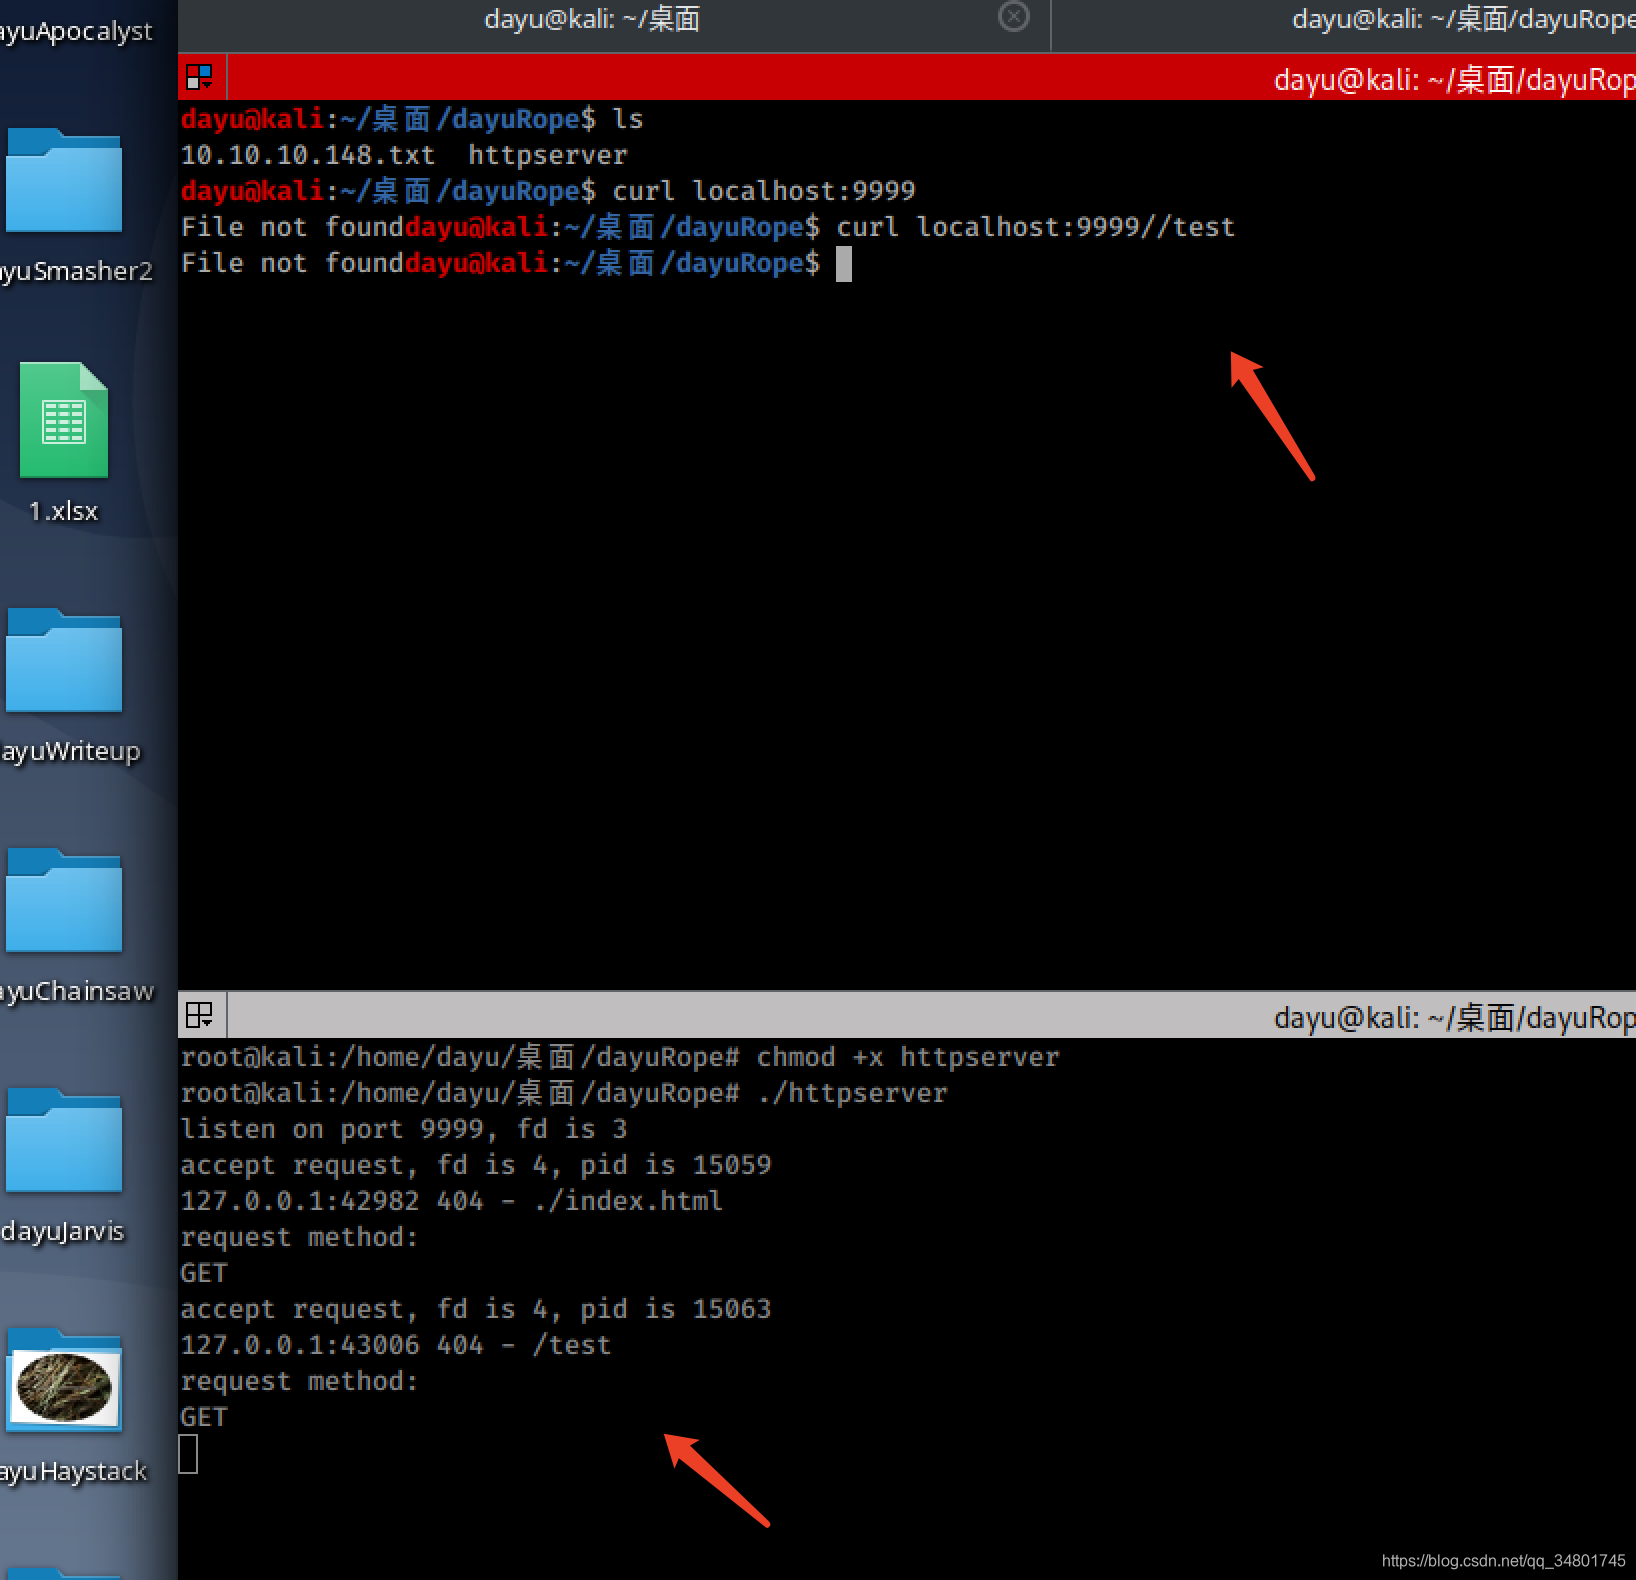Switch to the dayu@kali ~/桌面 tab
Image resolution: width=1636 pixels, height=1580 pixels.
[x=592, y=19]
